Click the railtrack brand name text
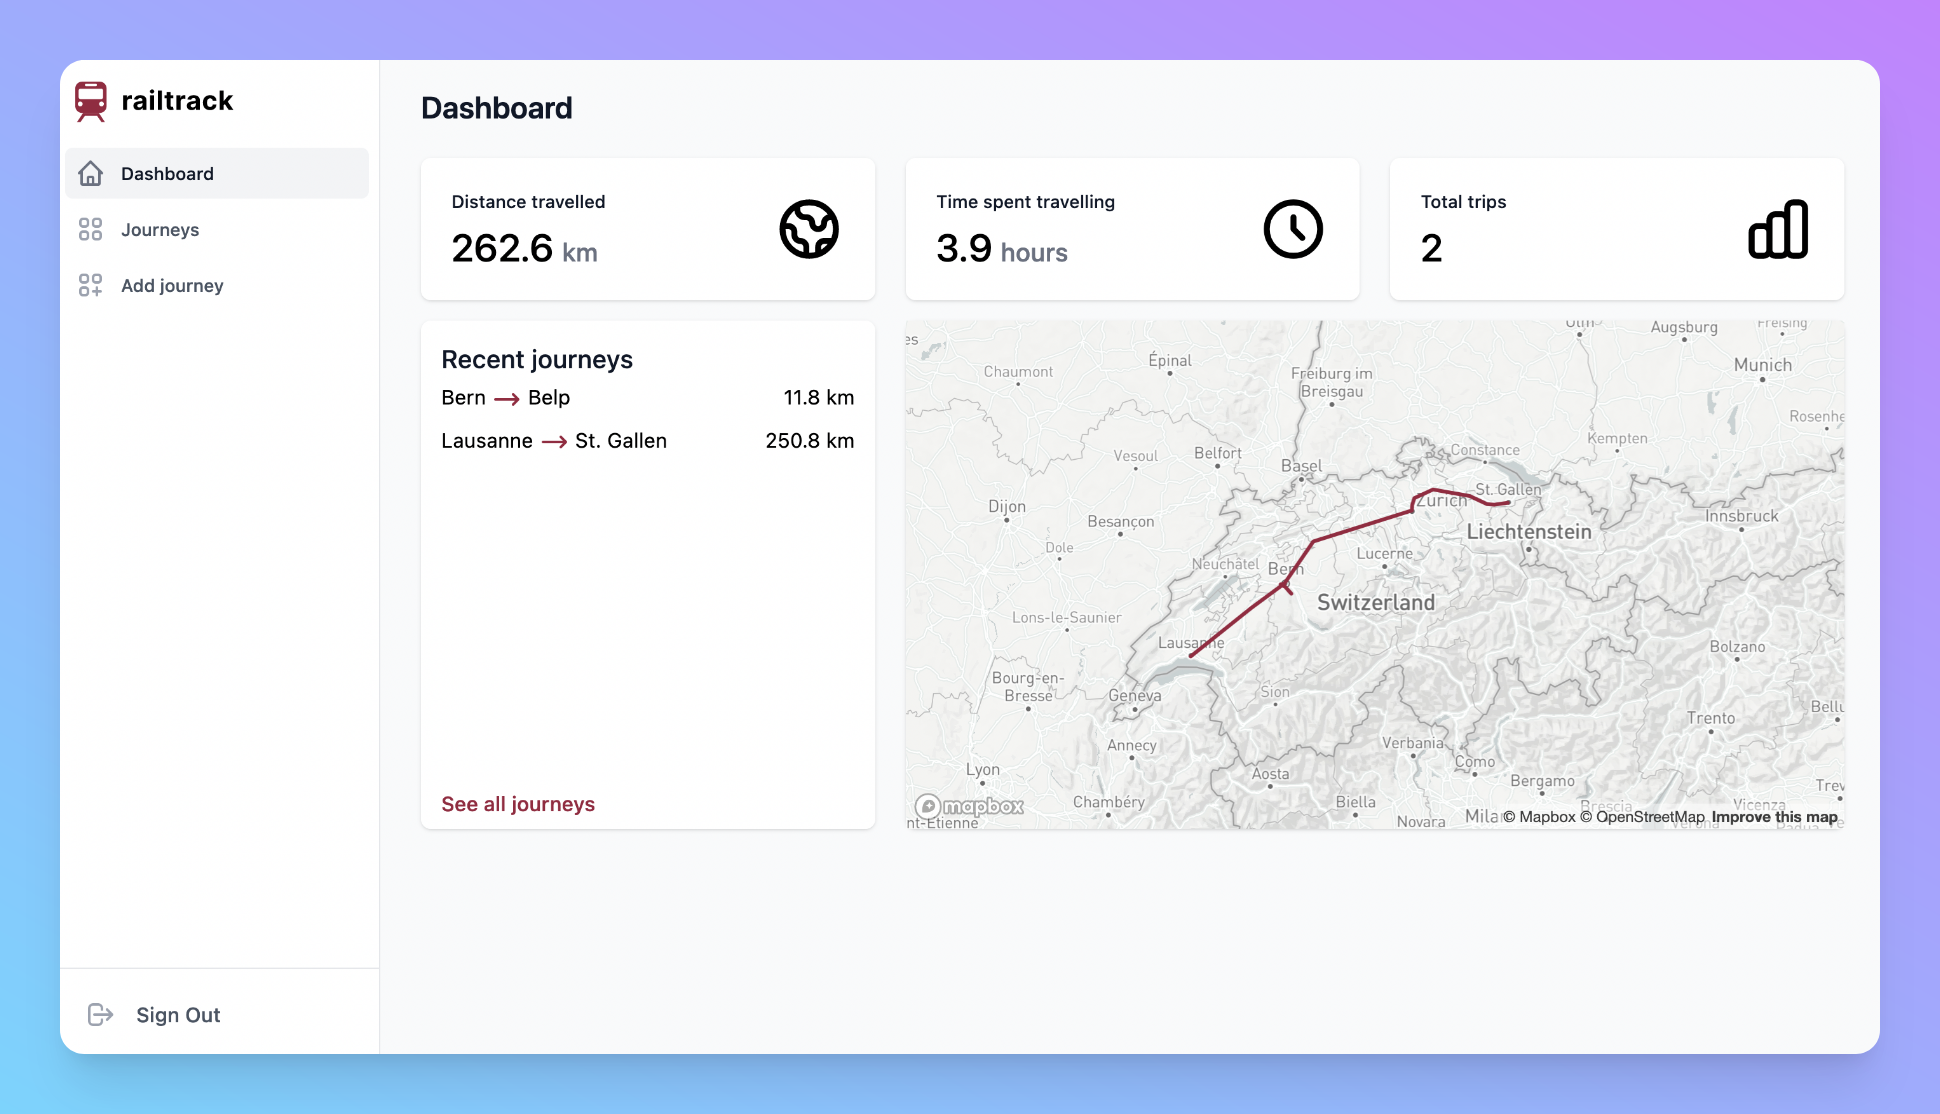 (177, 101)
